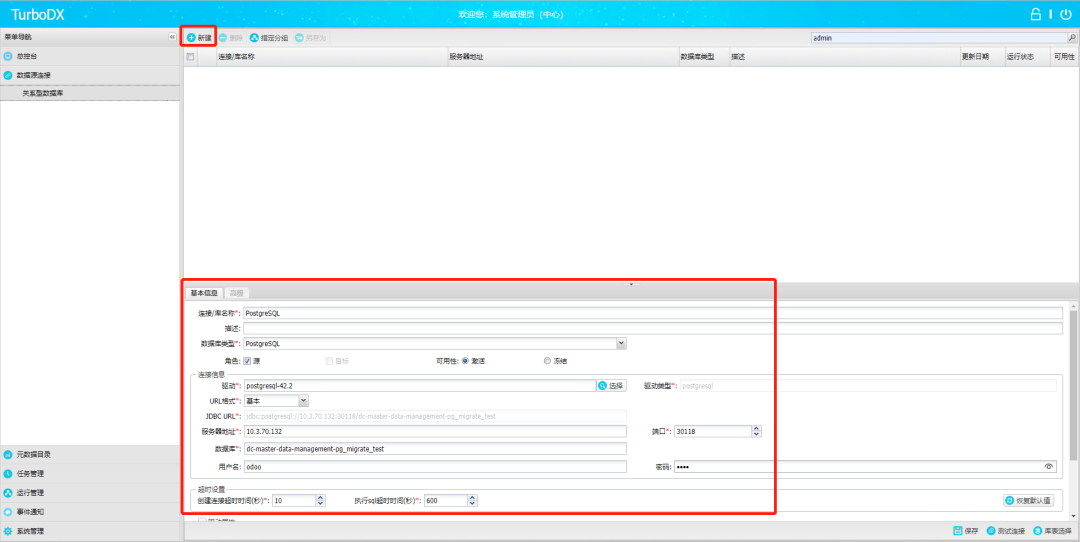Click the 密码 password field
The height and width of the screenshot is (542, 1080).
click(x=858, y=466)
